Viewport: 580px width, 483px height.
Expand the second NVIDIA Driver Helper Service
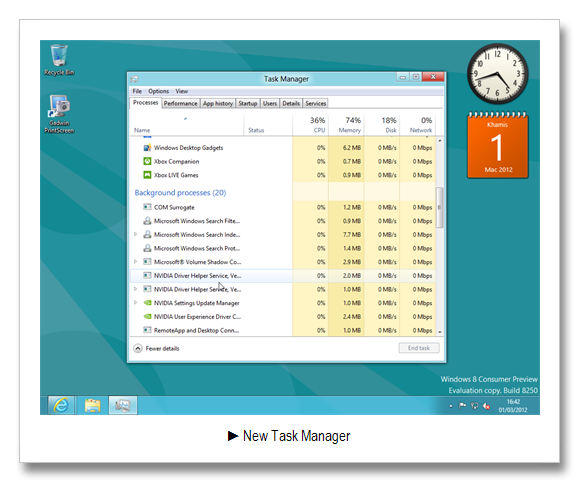click(x=136, y=289)
